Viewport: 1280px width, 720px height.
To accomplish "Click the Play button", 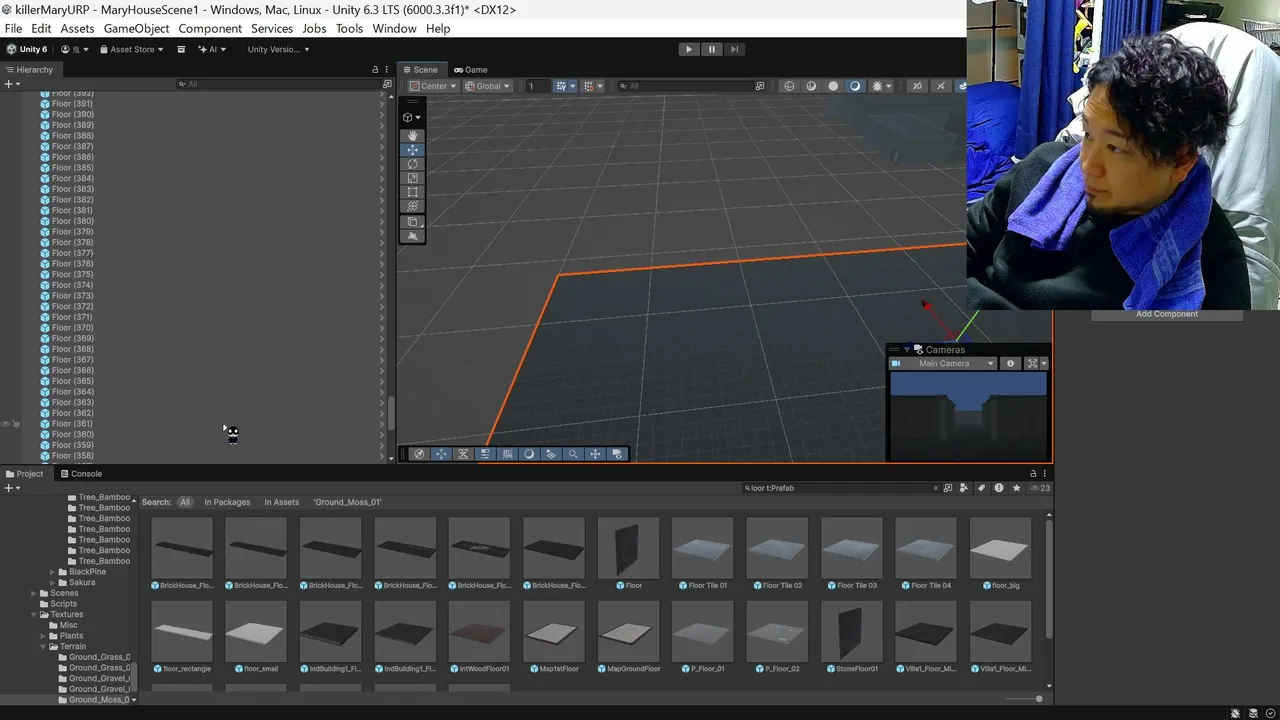I will point(688,49).
